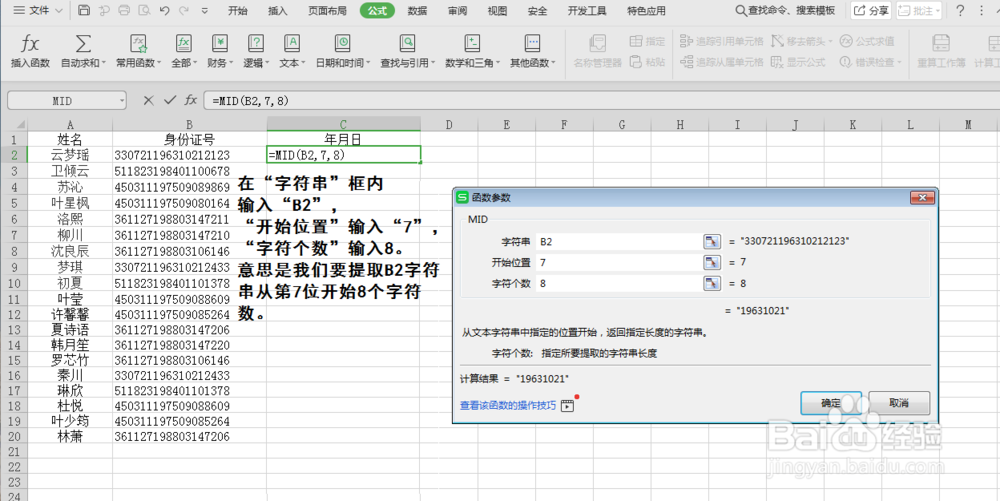Screen dimensions: 1000x501
Task: Click the 指定 name command
Action: click(648, 41)
